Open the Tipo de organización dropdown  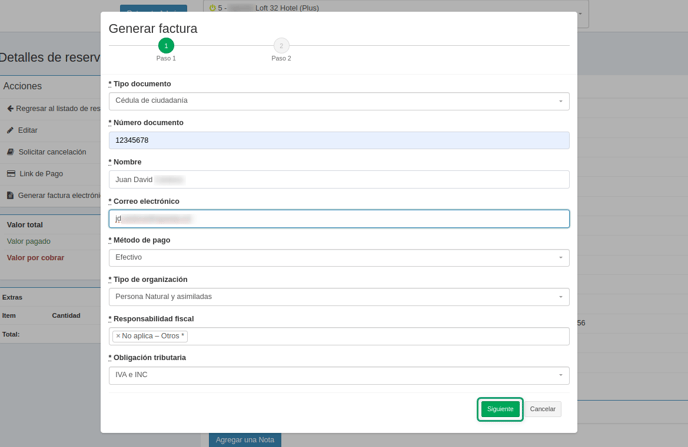(x=338, y=297)
